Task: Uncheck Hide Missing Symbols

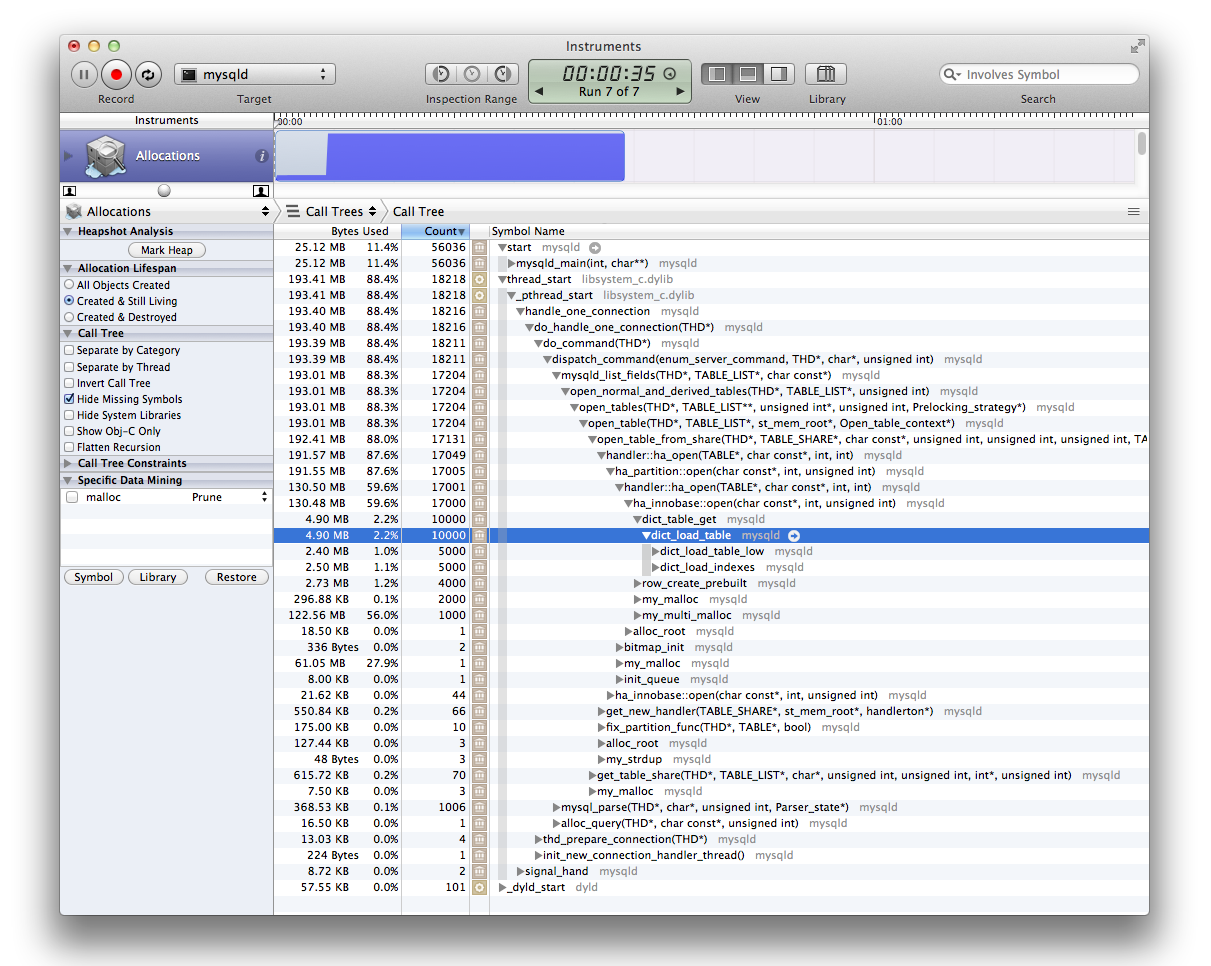Action: click(69, 399)
